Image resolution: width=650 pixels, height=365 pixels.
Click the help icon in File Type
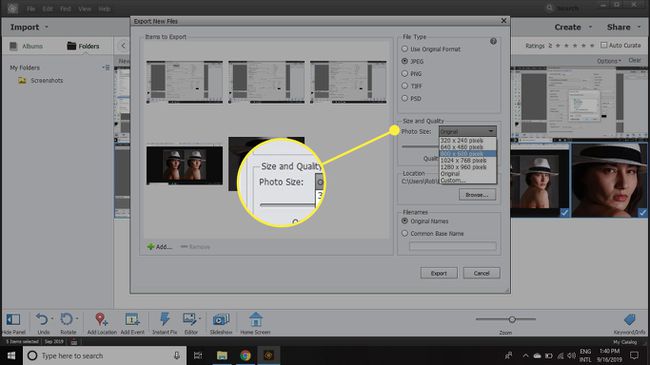pos(493,41)
